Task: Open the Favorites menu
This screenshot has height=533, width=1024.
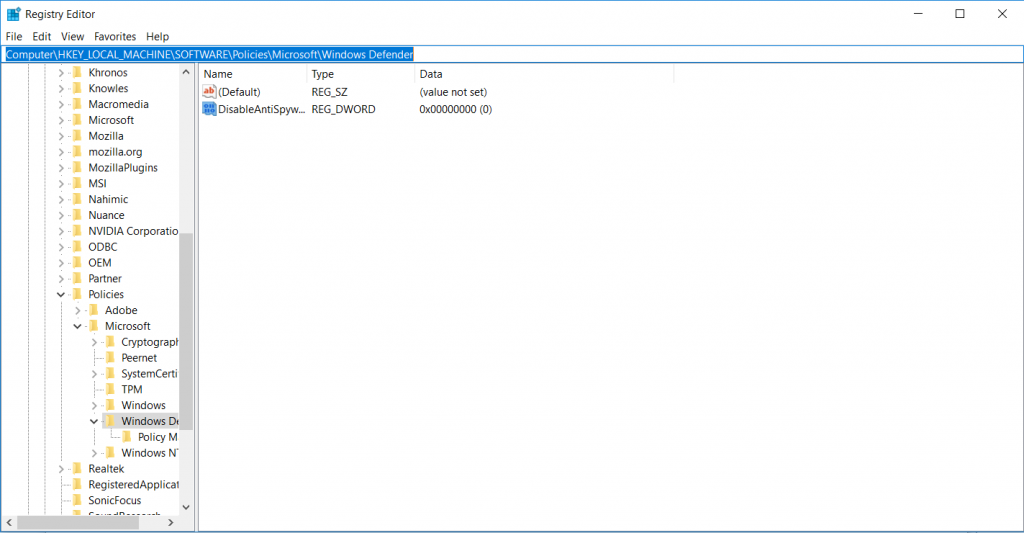Action: click(x=115, y=36)
